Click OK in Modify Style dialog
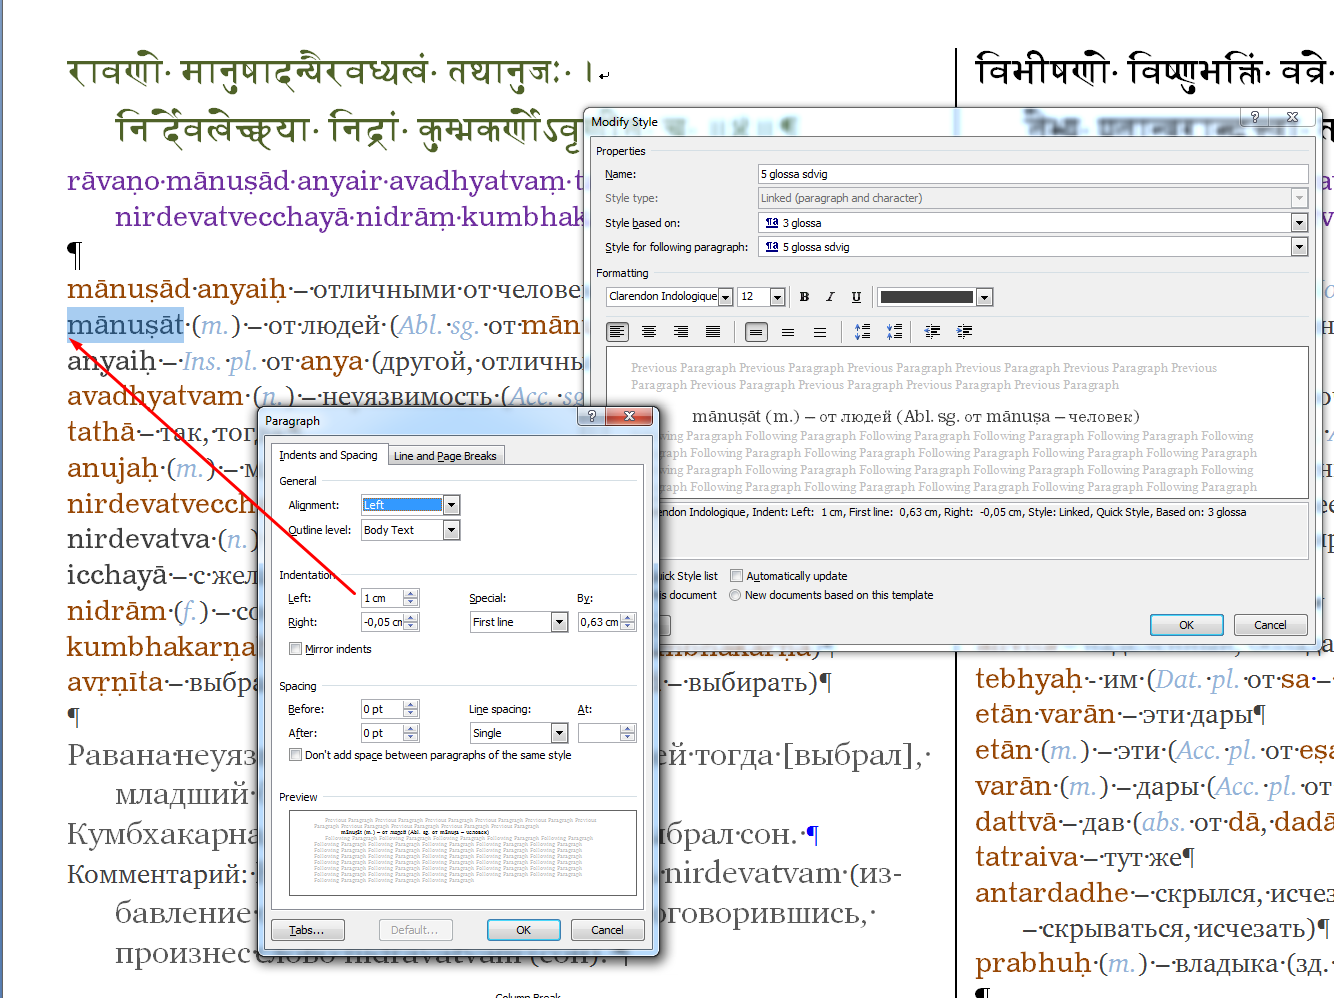1334x998 pixels. (1187, 625)
